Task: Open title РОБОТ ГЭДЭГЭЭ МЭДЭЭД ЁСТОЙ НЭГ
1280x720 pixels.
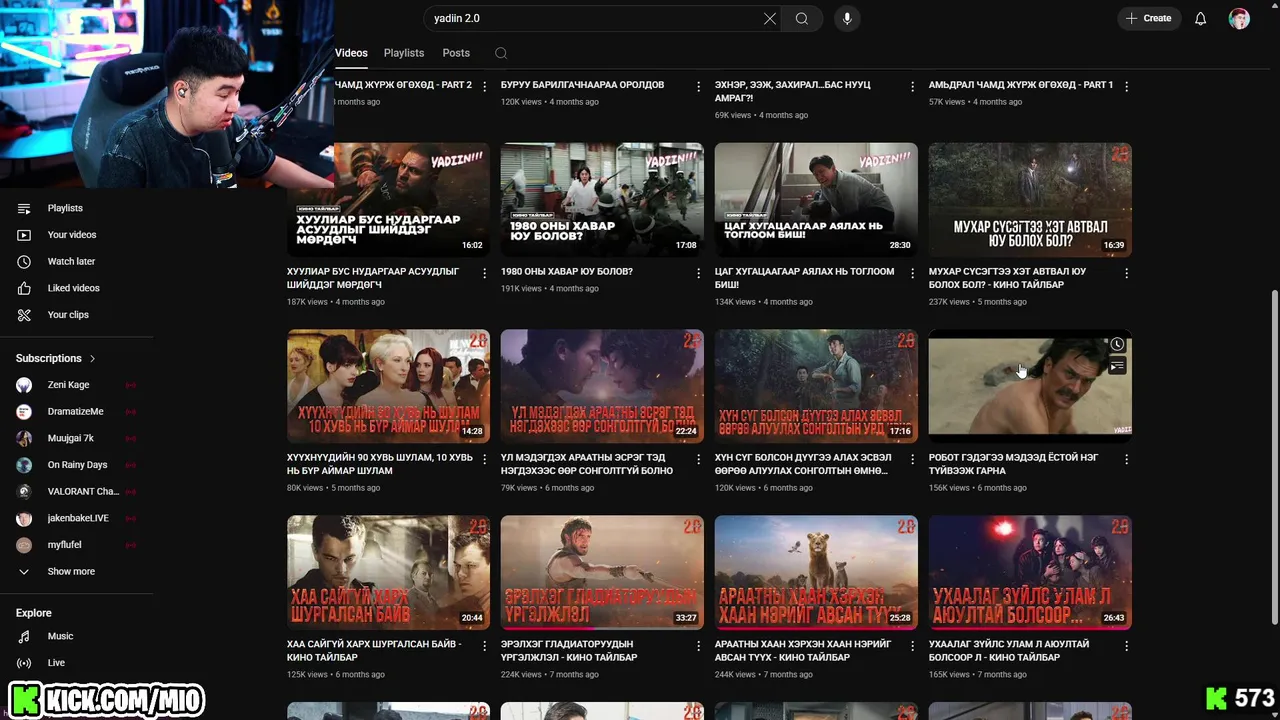Action: 1014,464
